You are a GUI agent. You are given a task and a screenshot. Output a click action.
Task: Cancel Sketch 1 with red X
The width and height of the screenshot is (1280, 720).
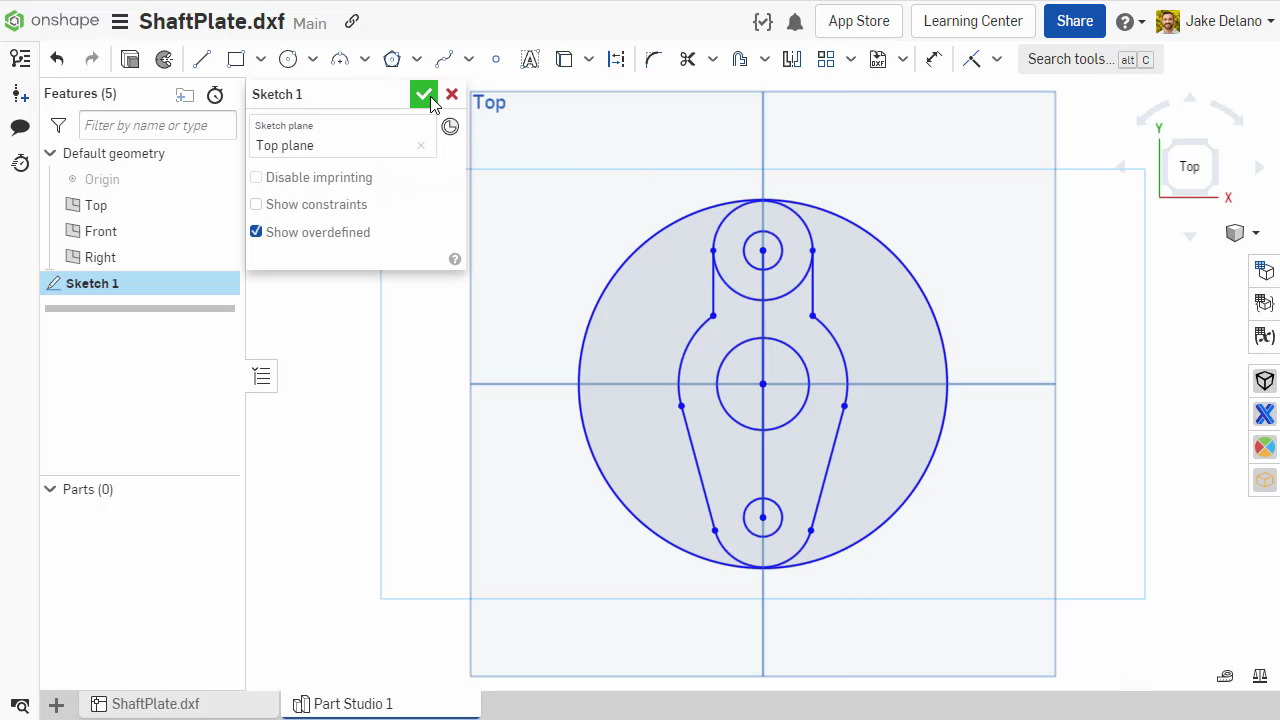(452, 94)
